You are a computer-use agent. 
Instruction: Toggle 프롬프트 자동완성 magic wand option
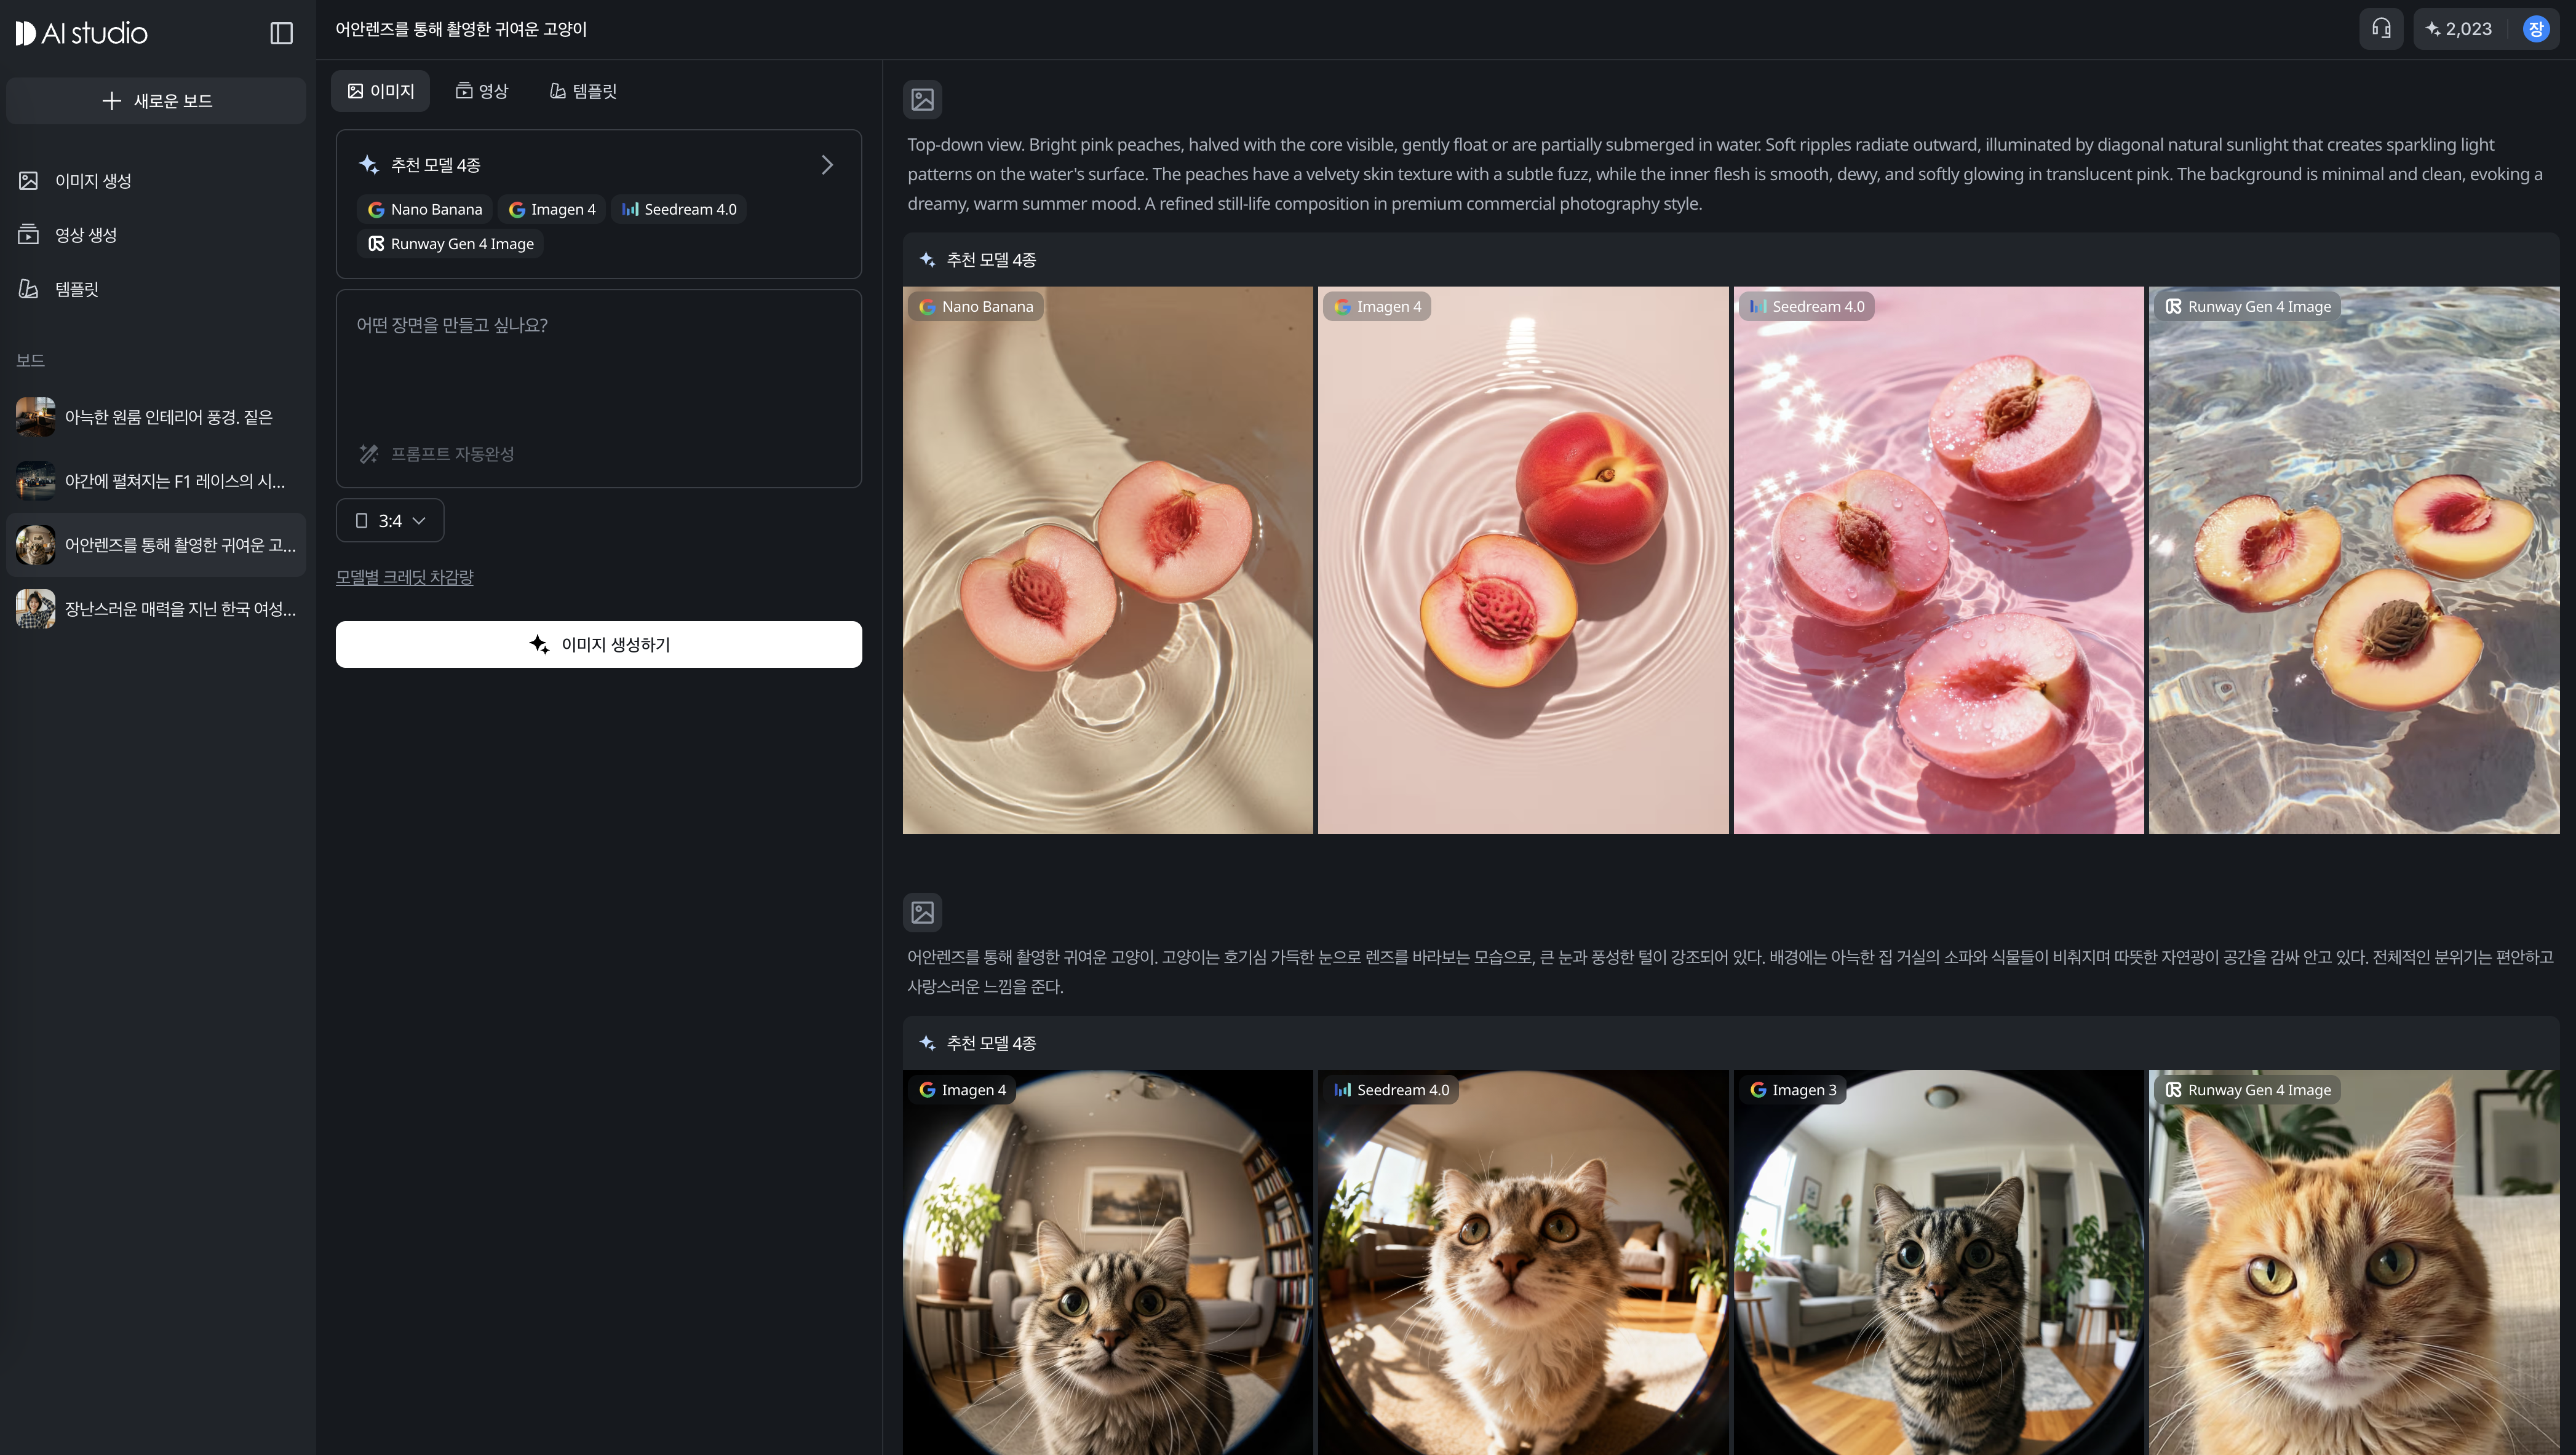click(x=436, y=454)
